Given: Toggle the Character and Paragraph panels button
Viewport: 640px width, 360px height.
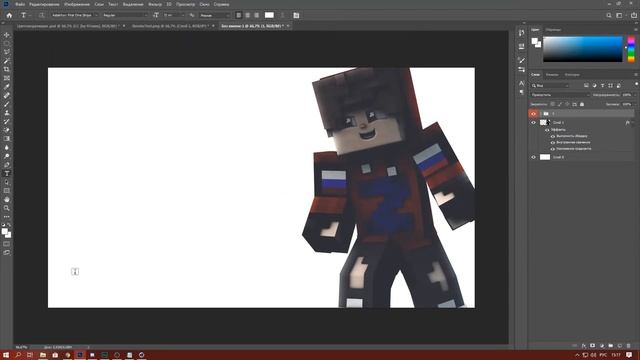Looking at the screenshot, I should 296,16.
